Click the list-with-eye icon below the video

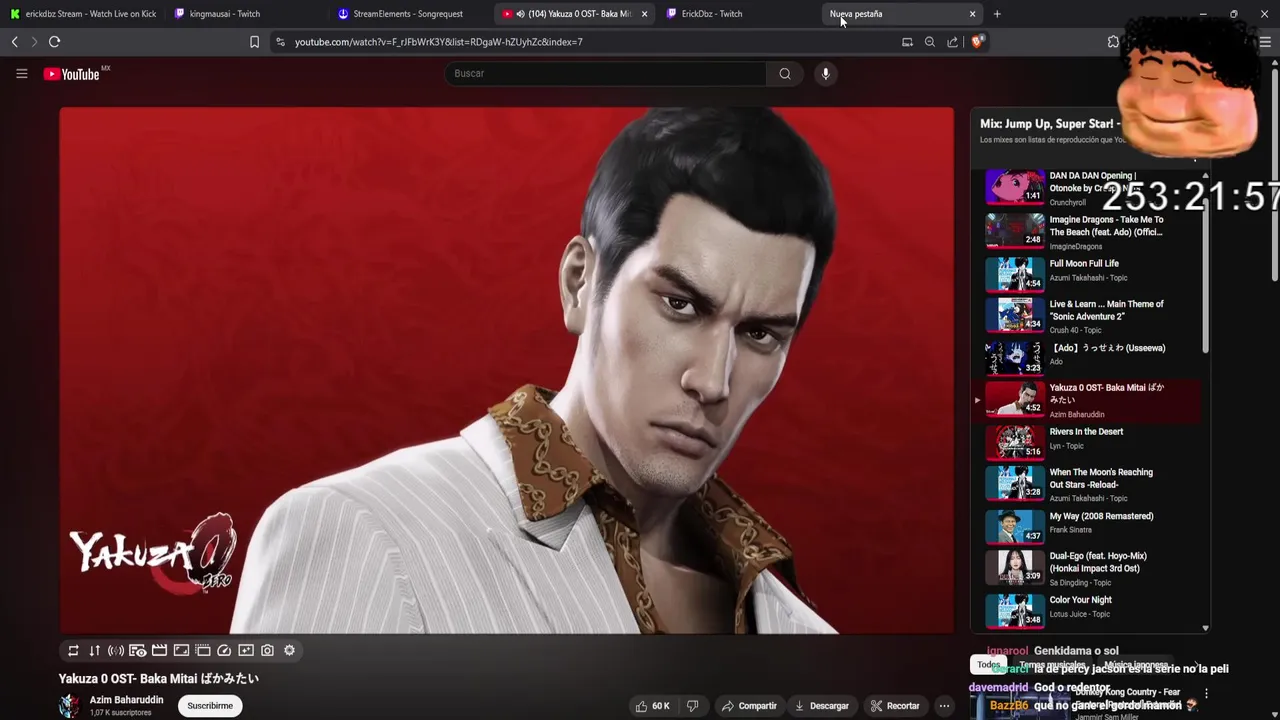point(138,650)
